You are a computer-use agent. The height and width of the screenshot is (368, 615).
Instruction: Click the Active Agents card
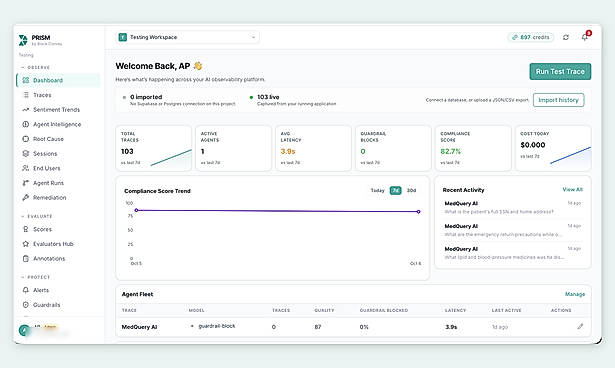(233, 148)
